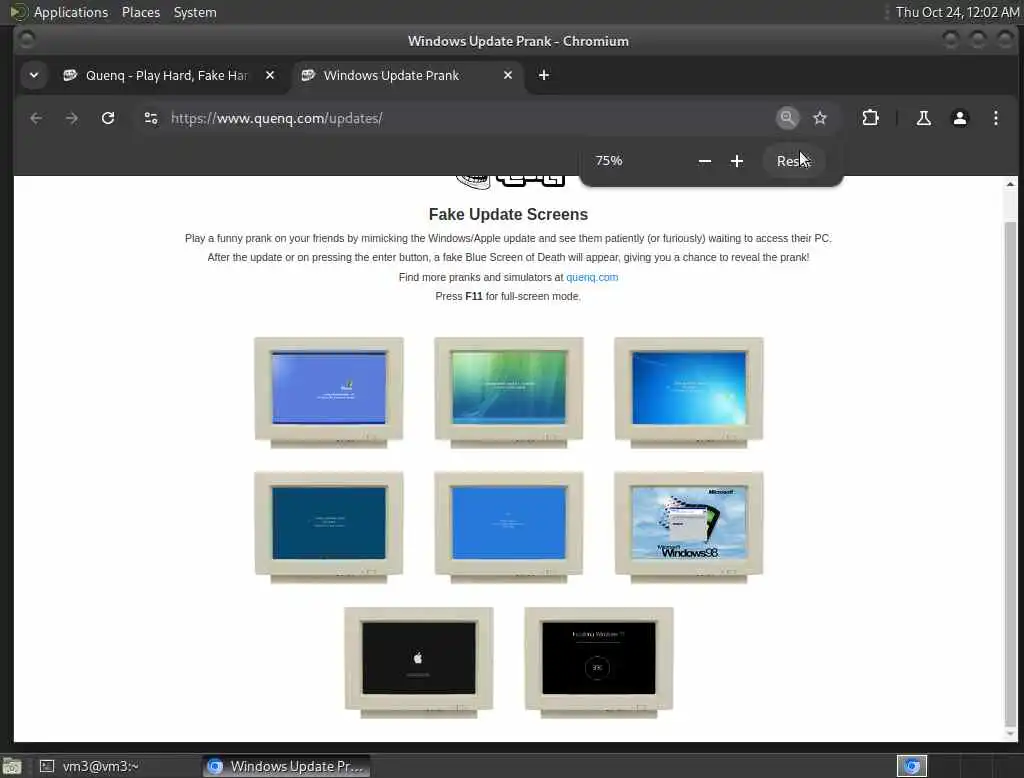Follow the quenq.com link

(592, 277)
